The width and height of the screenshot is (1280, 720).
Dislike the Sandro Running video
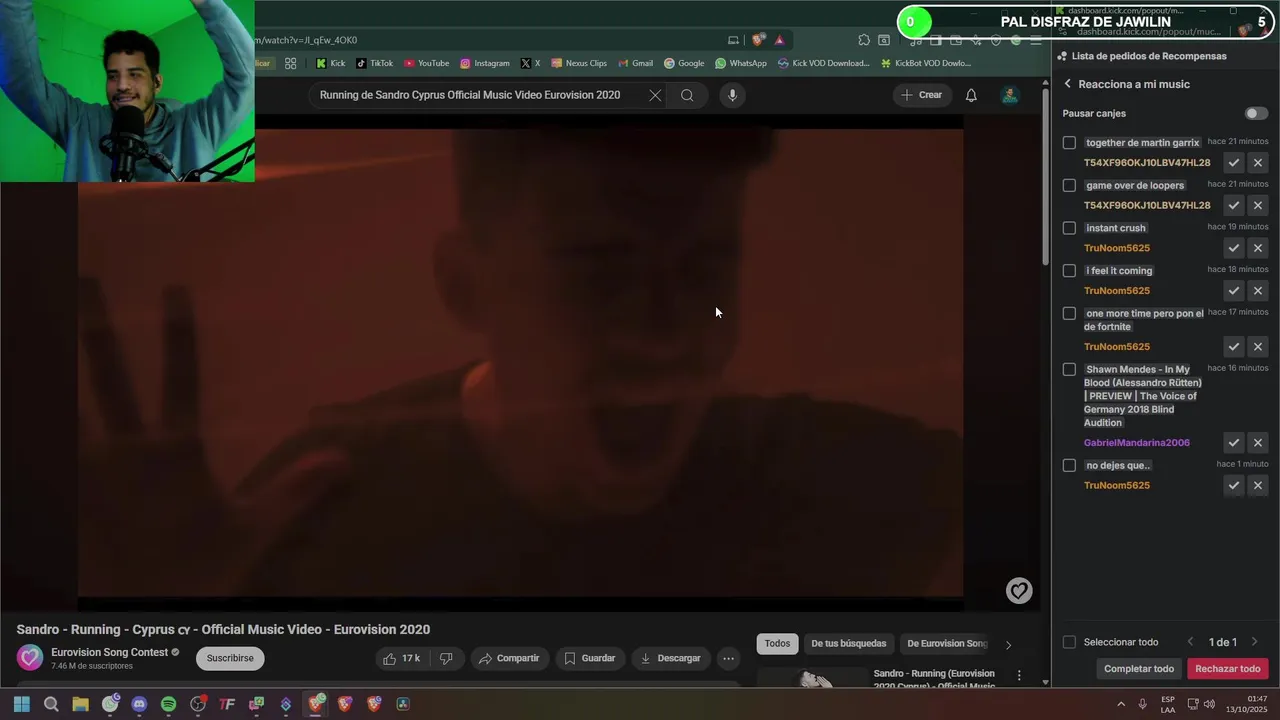coord(446,658)
